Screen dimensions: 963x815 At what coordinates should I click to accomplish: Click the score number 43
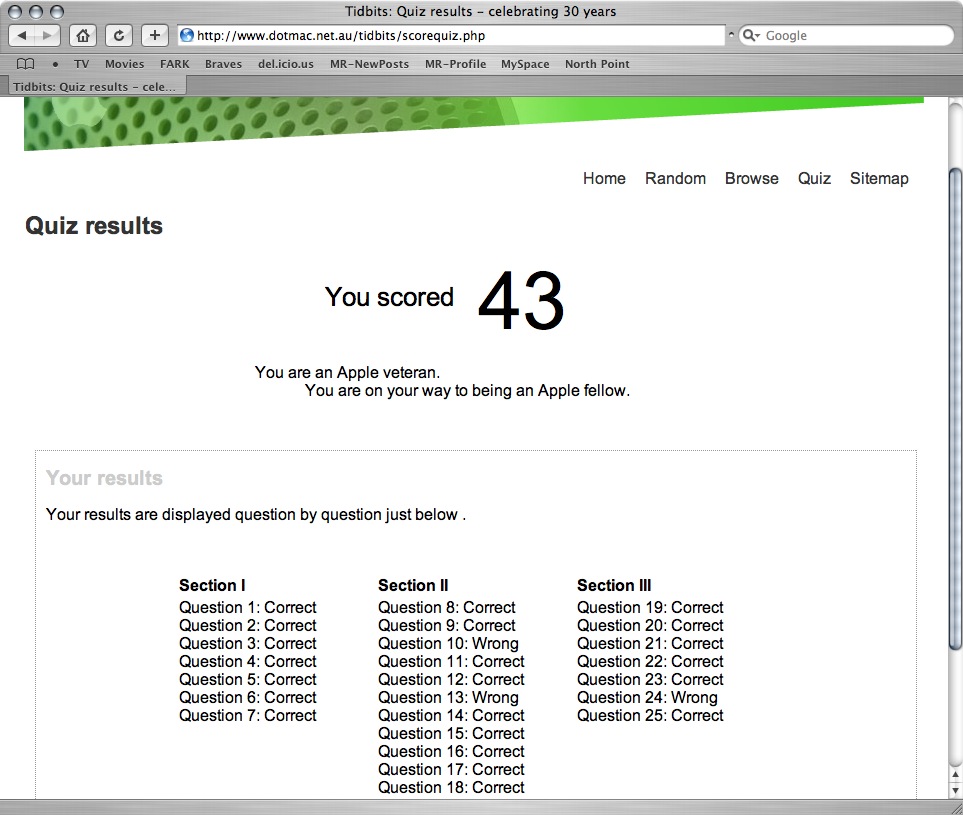click(521, 300)
